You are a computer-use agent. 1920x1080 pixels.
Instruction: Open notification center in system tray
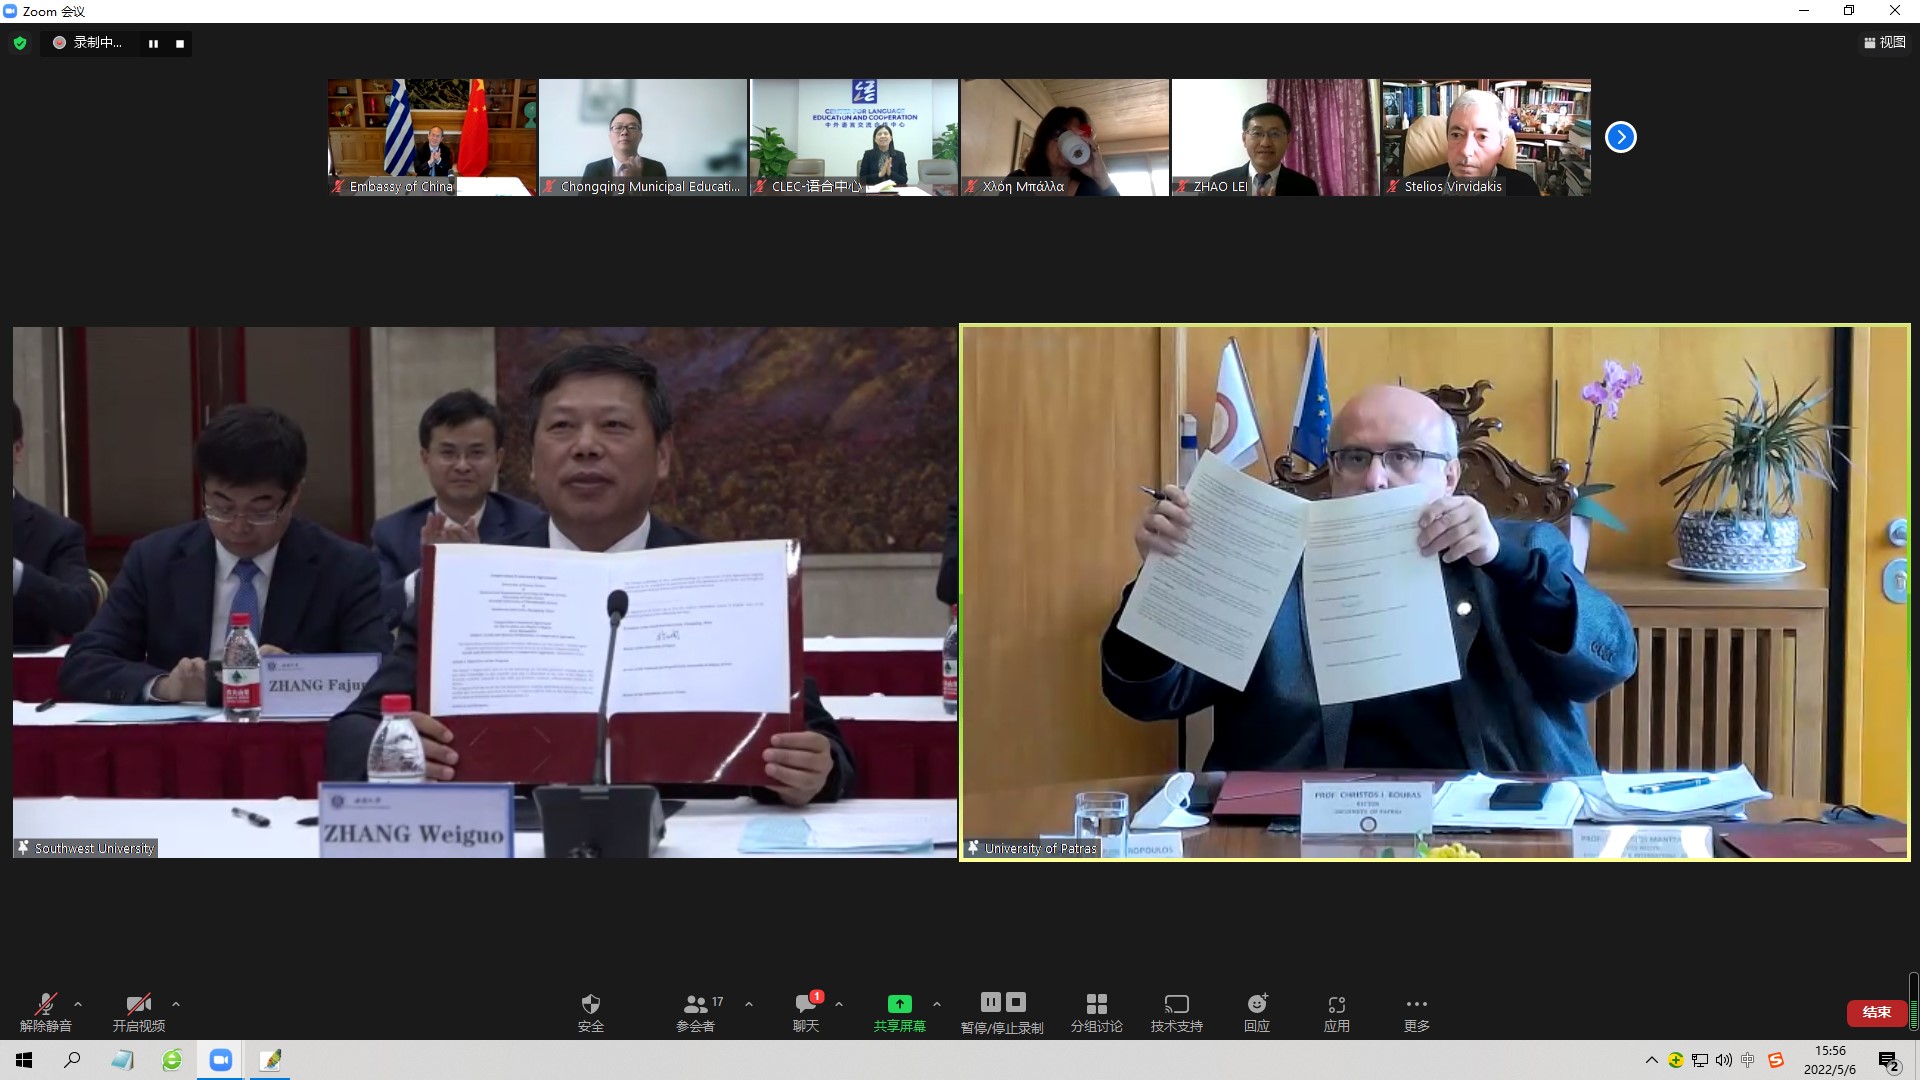1888,1061
